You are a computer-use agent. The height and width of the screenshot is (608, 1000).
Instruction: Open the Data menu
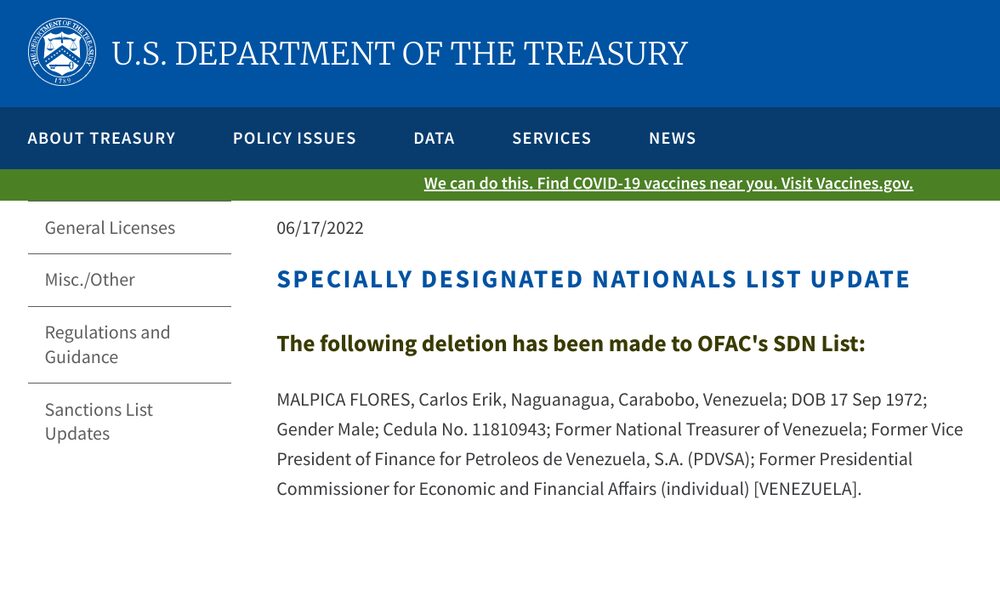tap(433, 138)
